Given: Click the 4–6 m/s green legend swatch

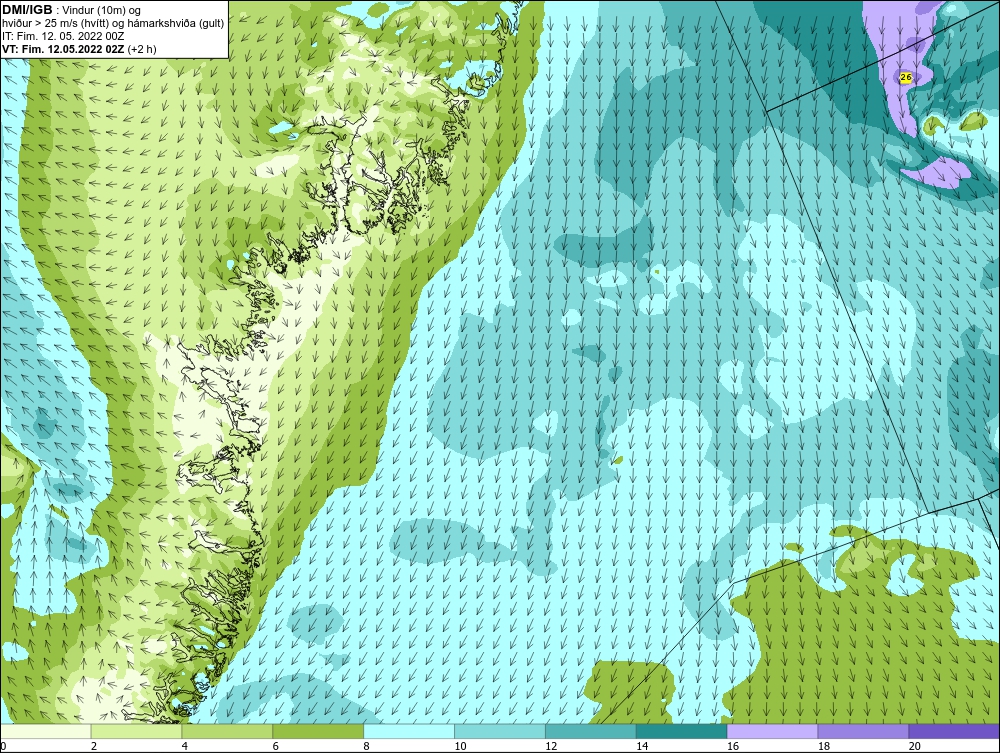Looking at the screenshot, I should pyautogui.click(x=227, y=731).
